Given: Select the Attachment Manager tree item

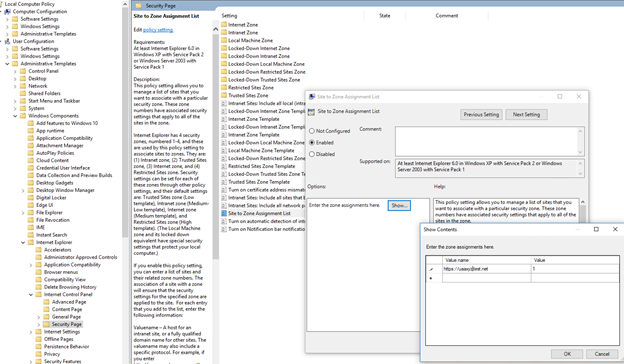Looking at the screenshot, I should click(x=60, y=146).
